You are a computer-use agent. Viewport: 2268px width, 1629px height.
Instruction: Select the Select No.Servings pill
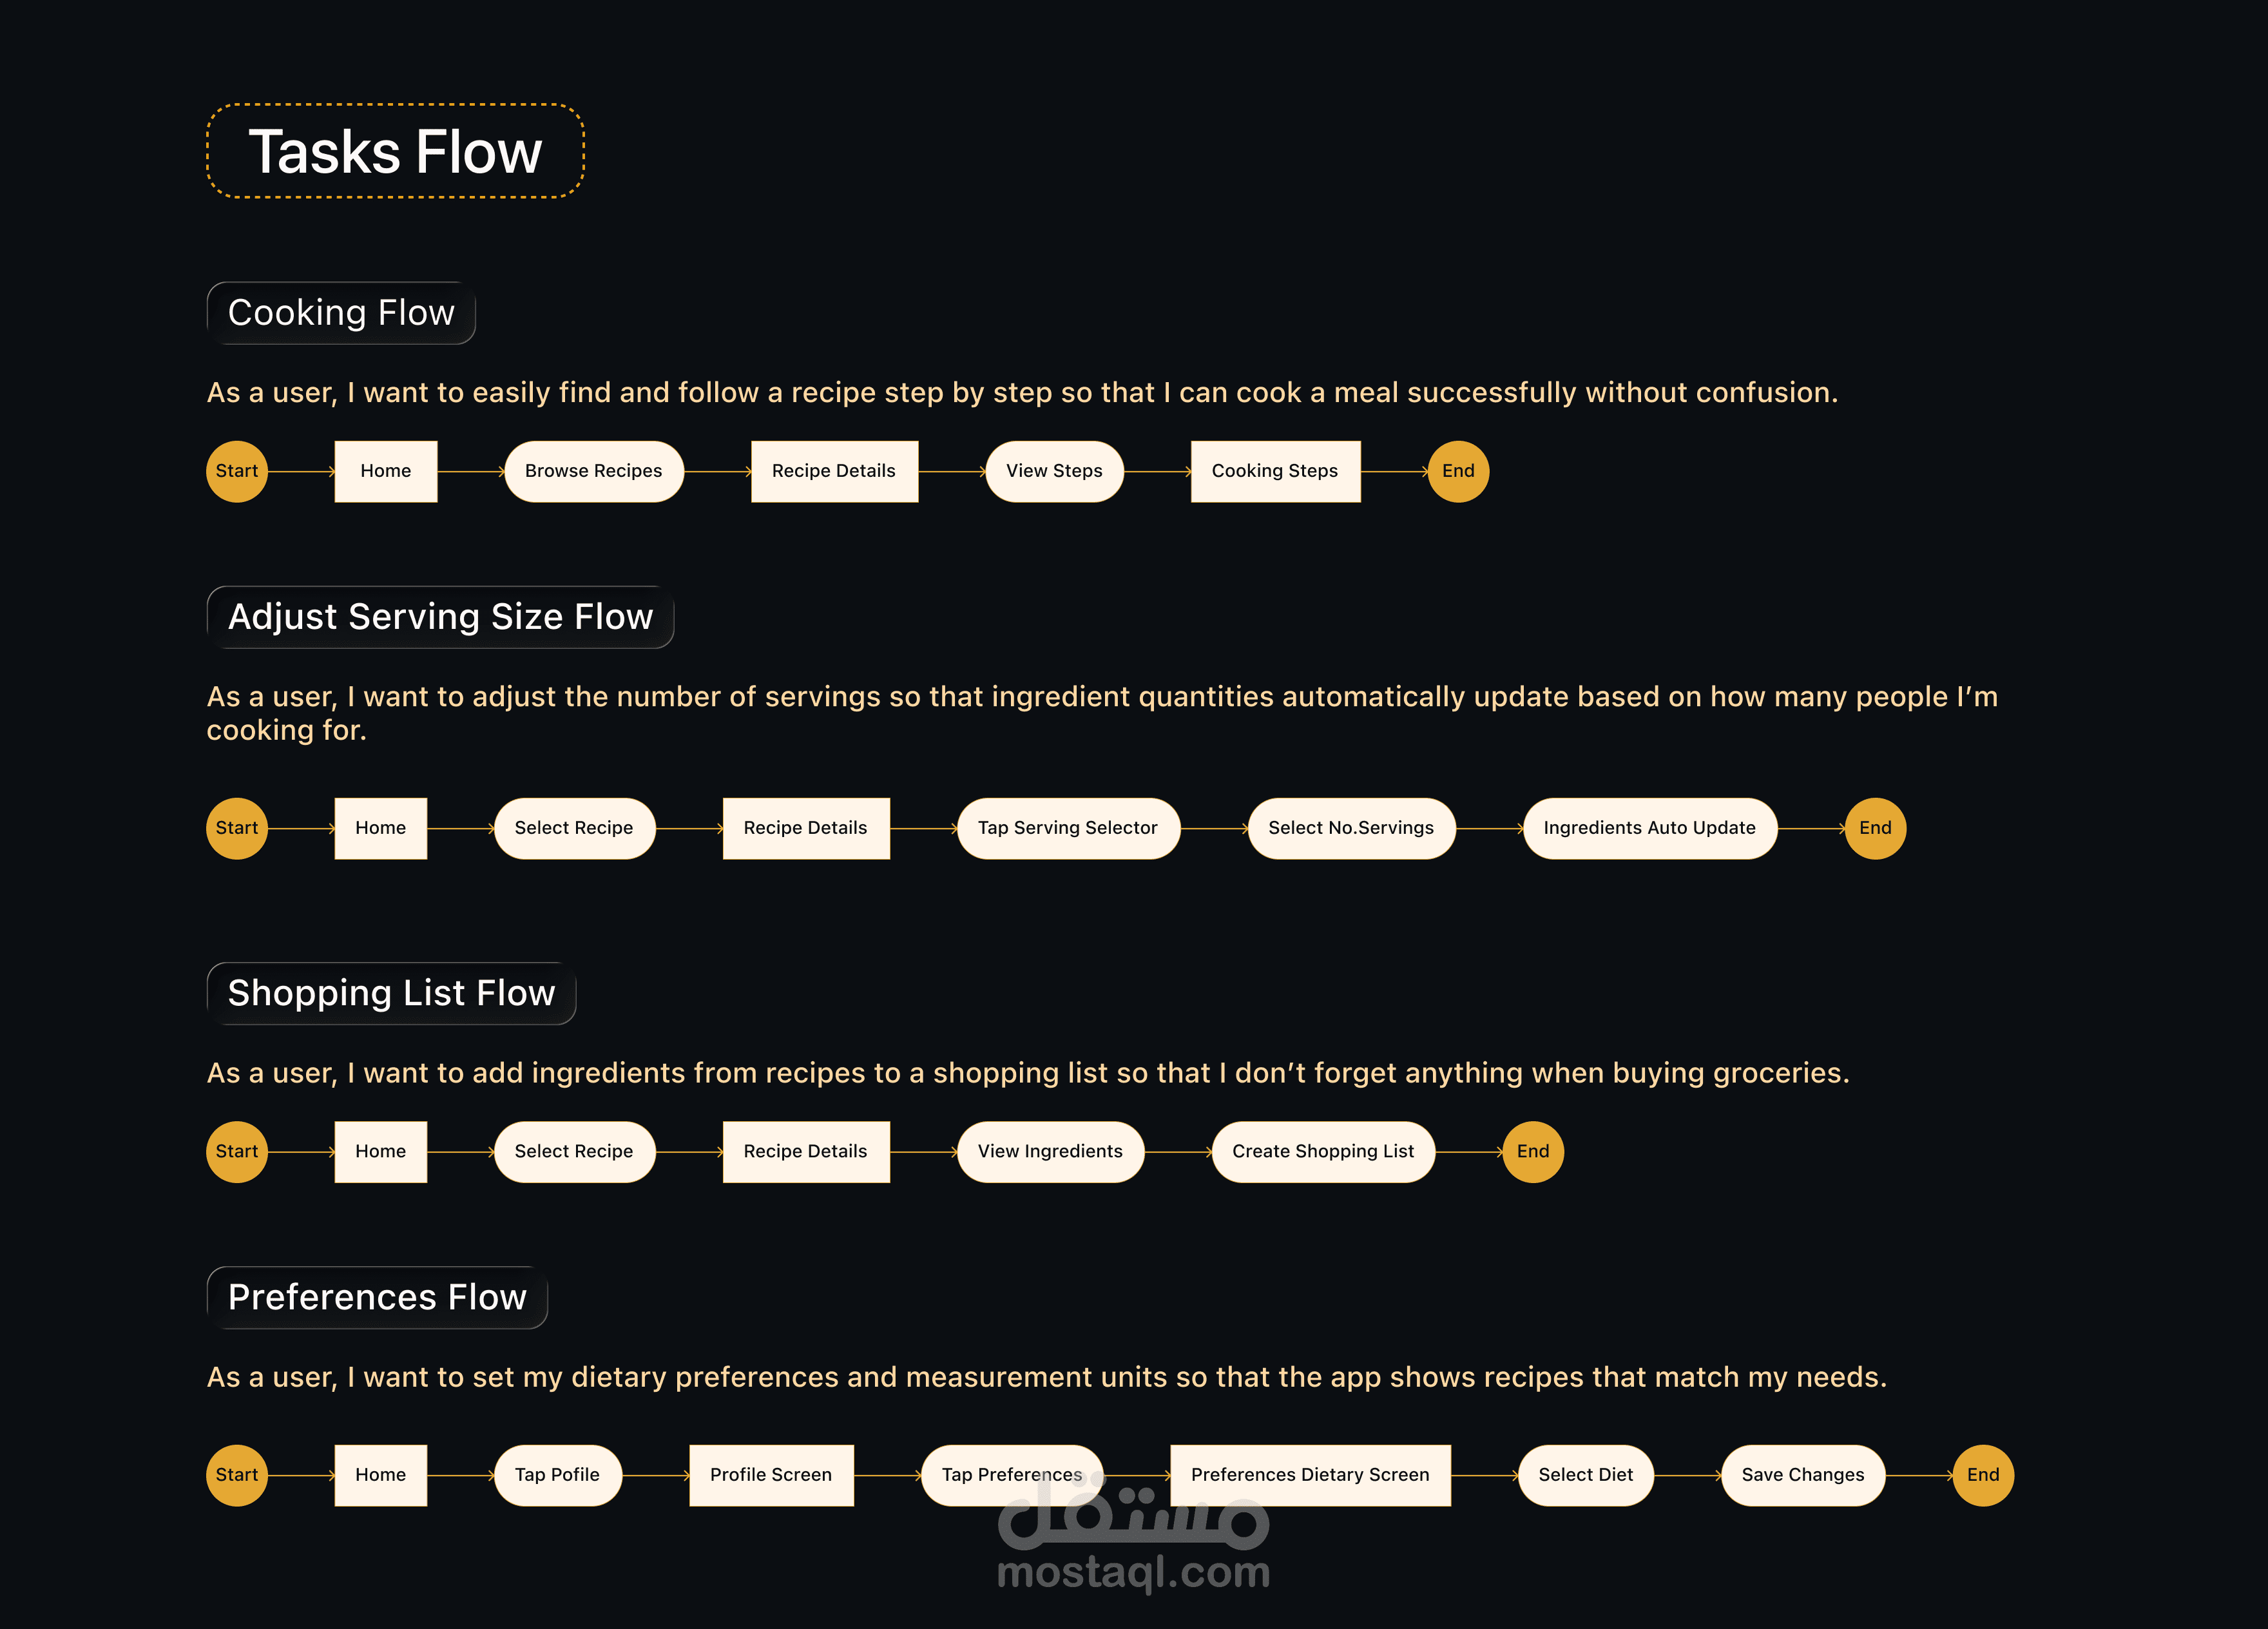(x=1351, y=828)
